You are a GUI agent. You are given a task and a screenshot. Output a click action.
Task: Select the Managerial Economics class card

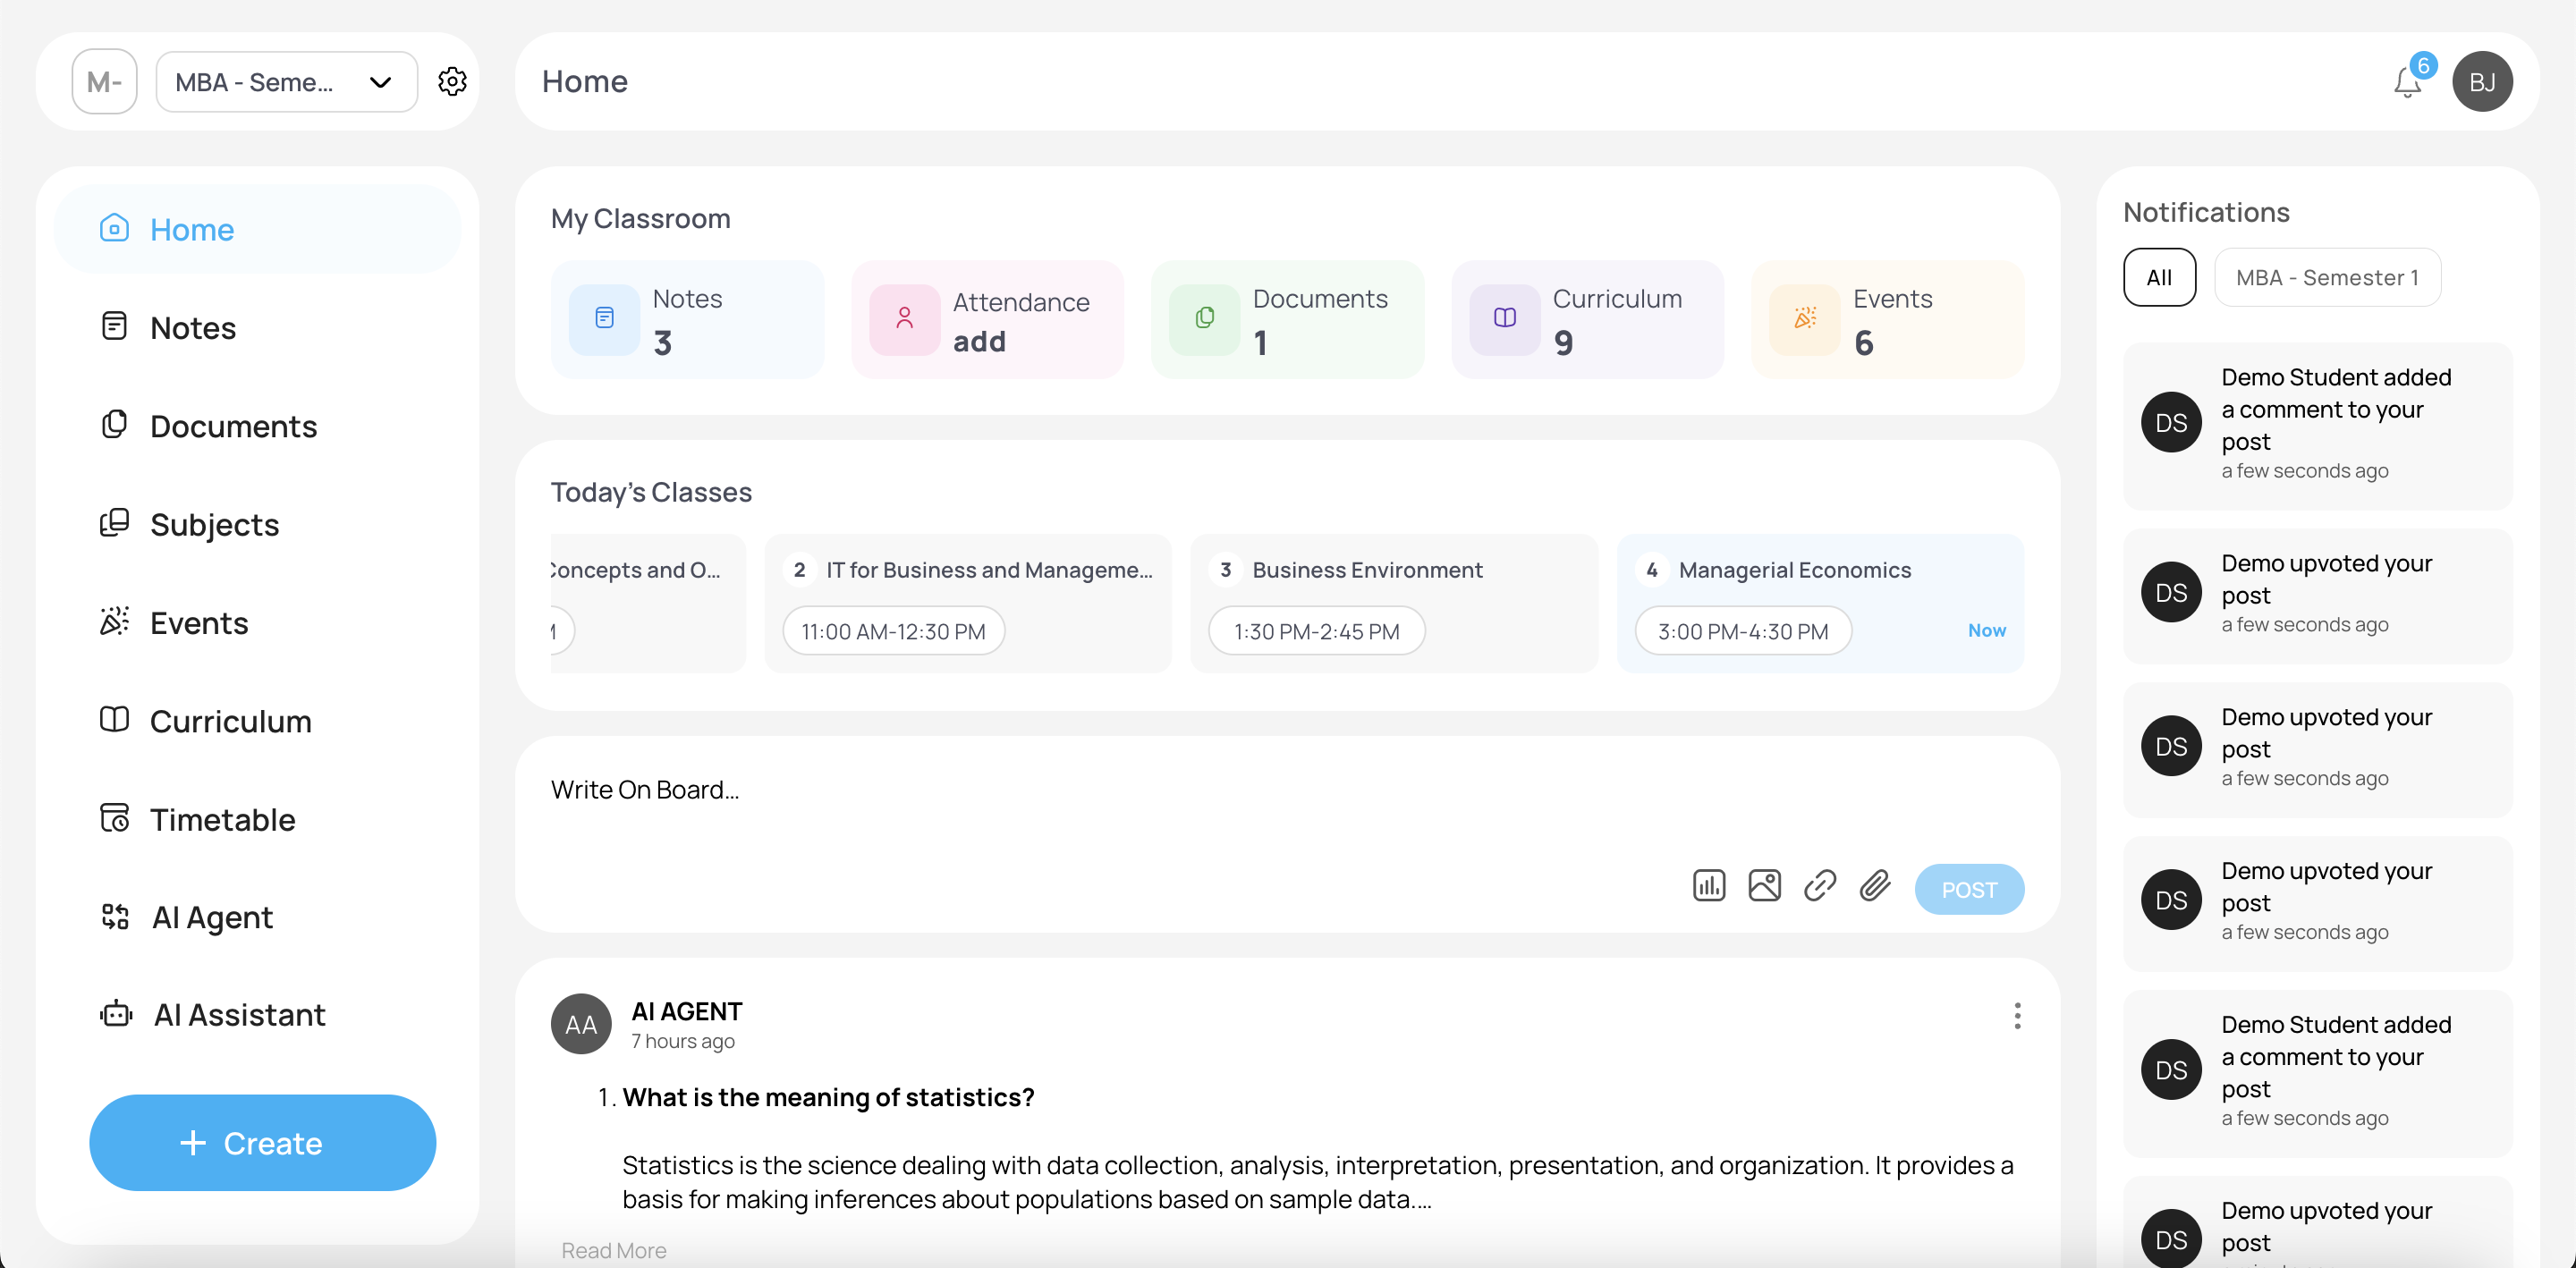[1820, 603]
